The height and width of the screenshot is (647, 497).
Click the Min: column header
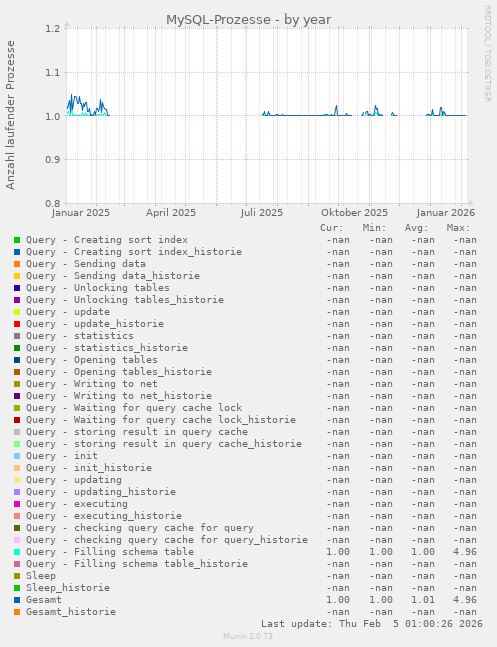(374, 228)
